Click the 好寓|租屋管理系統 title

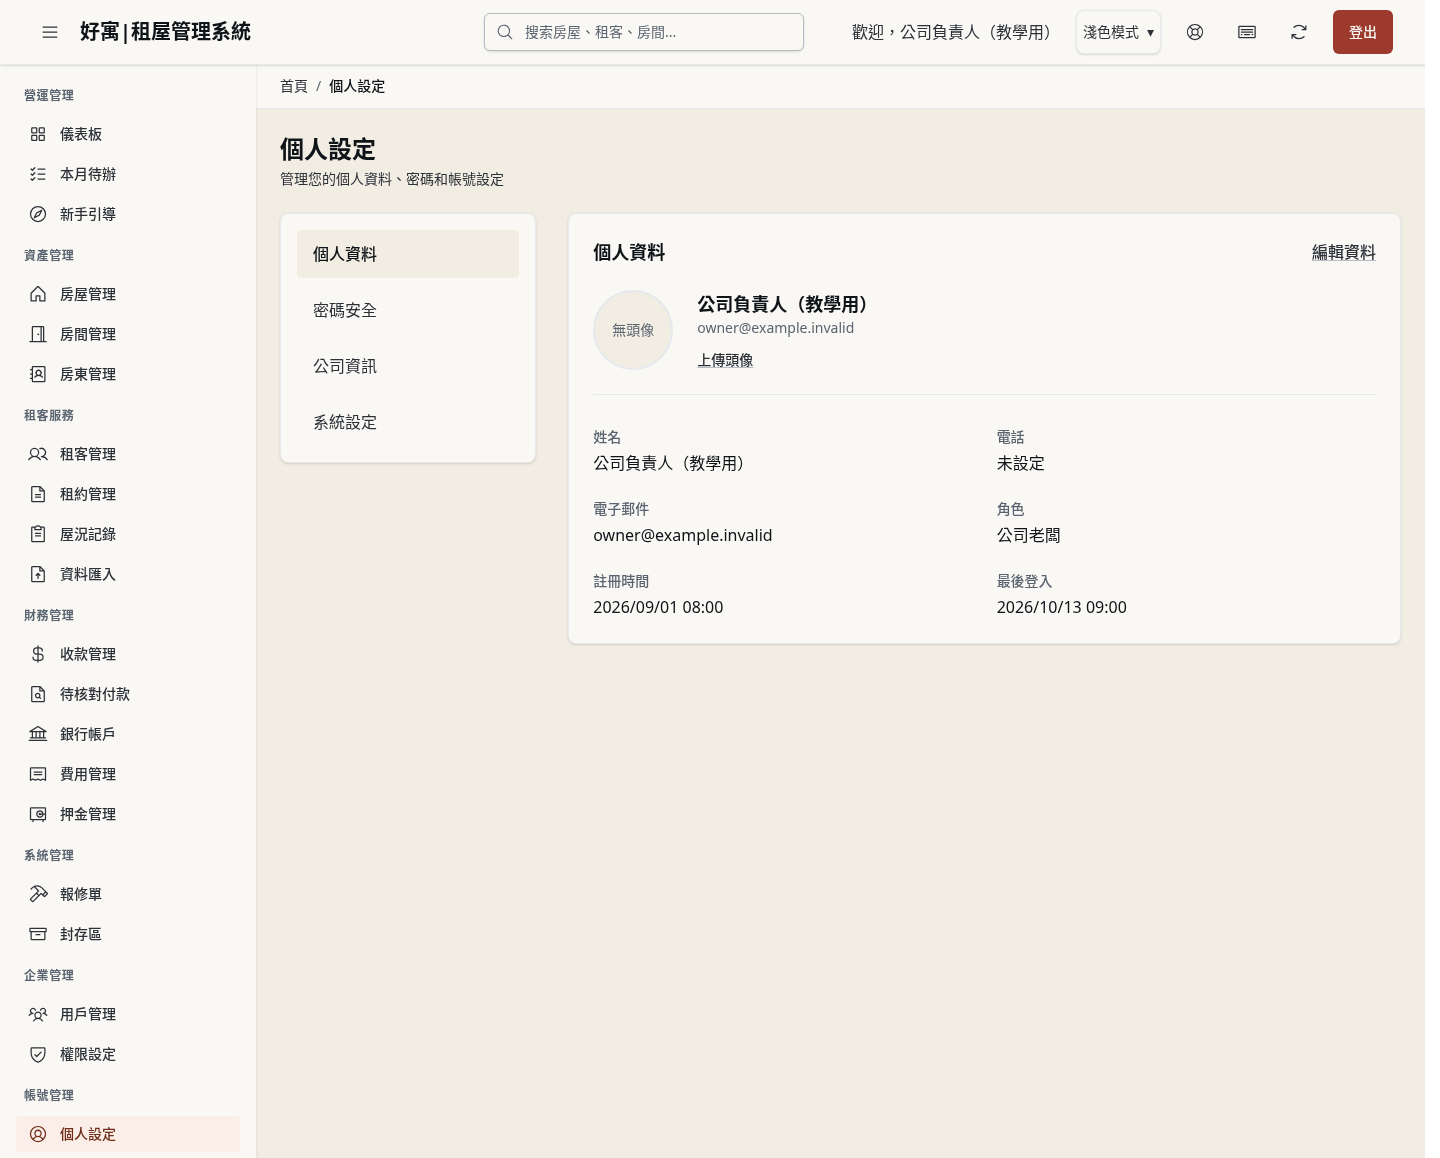(165, 32)
